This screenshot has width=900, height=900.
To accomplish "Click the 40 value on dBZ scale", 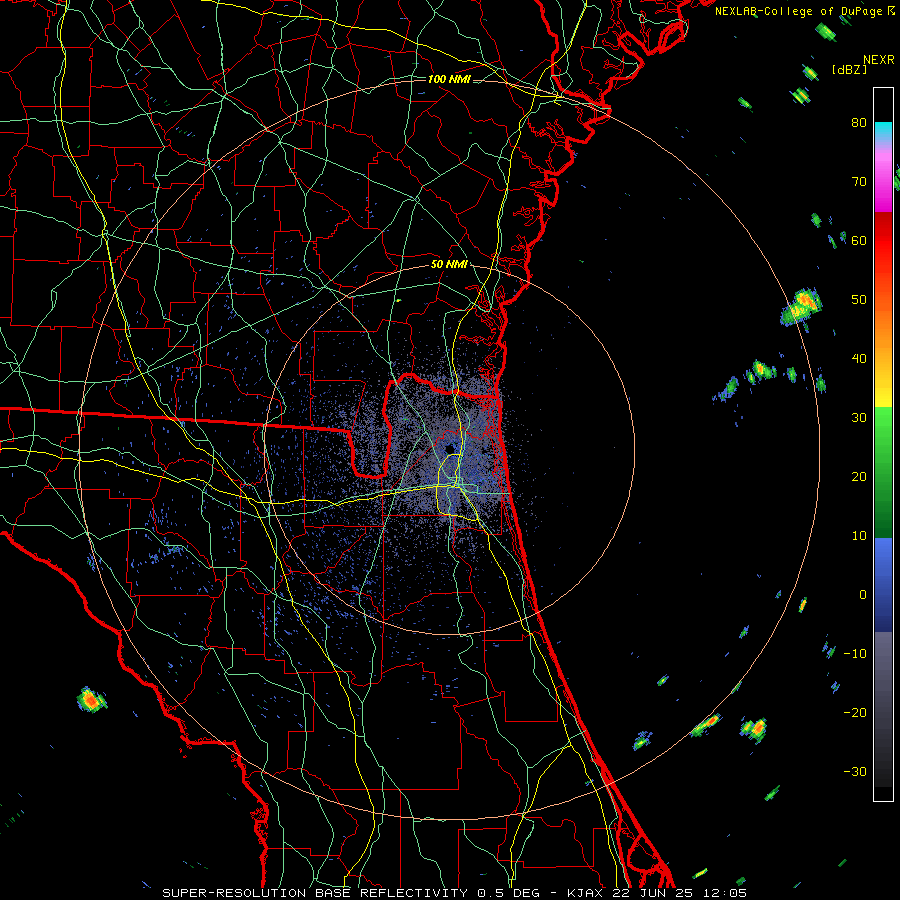I will (x=859, y=359).
